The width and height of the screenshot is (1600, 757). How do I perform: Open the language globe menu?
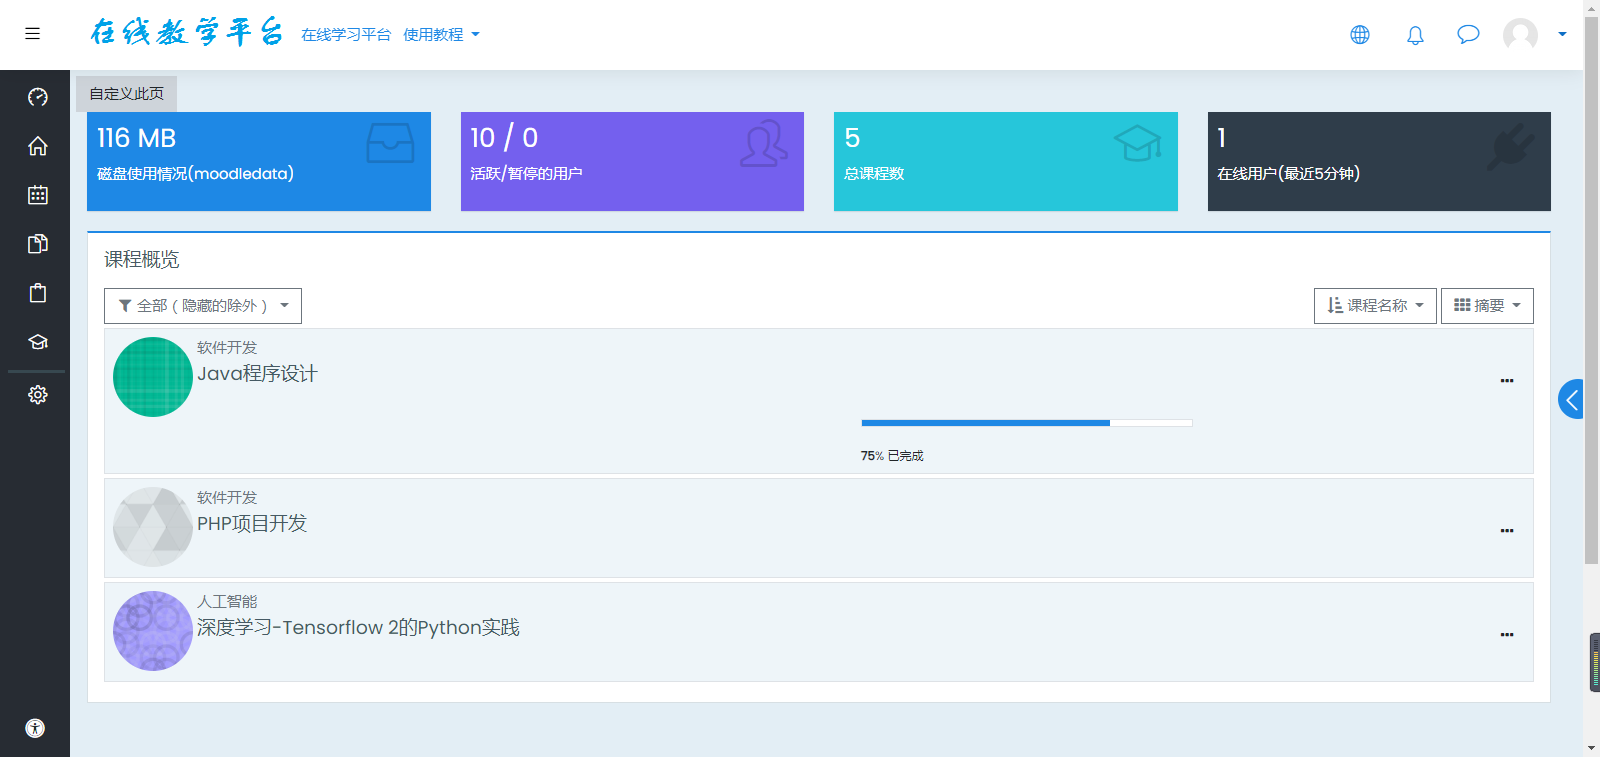[1360, 35]
